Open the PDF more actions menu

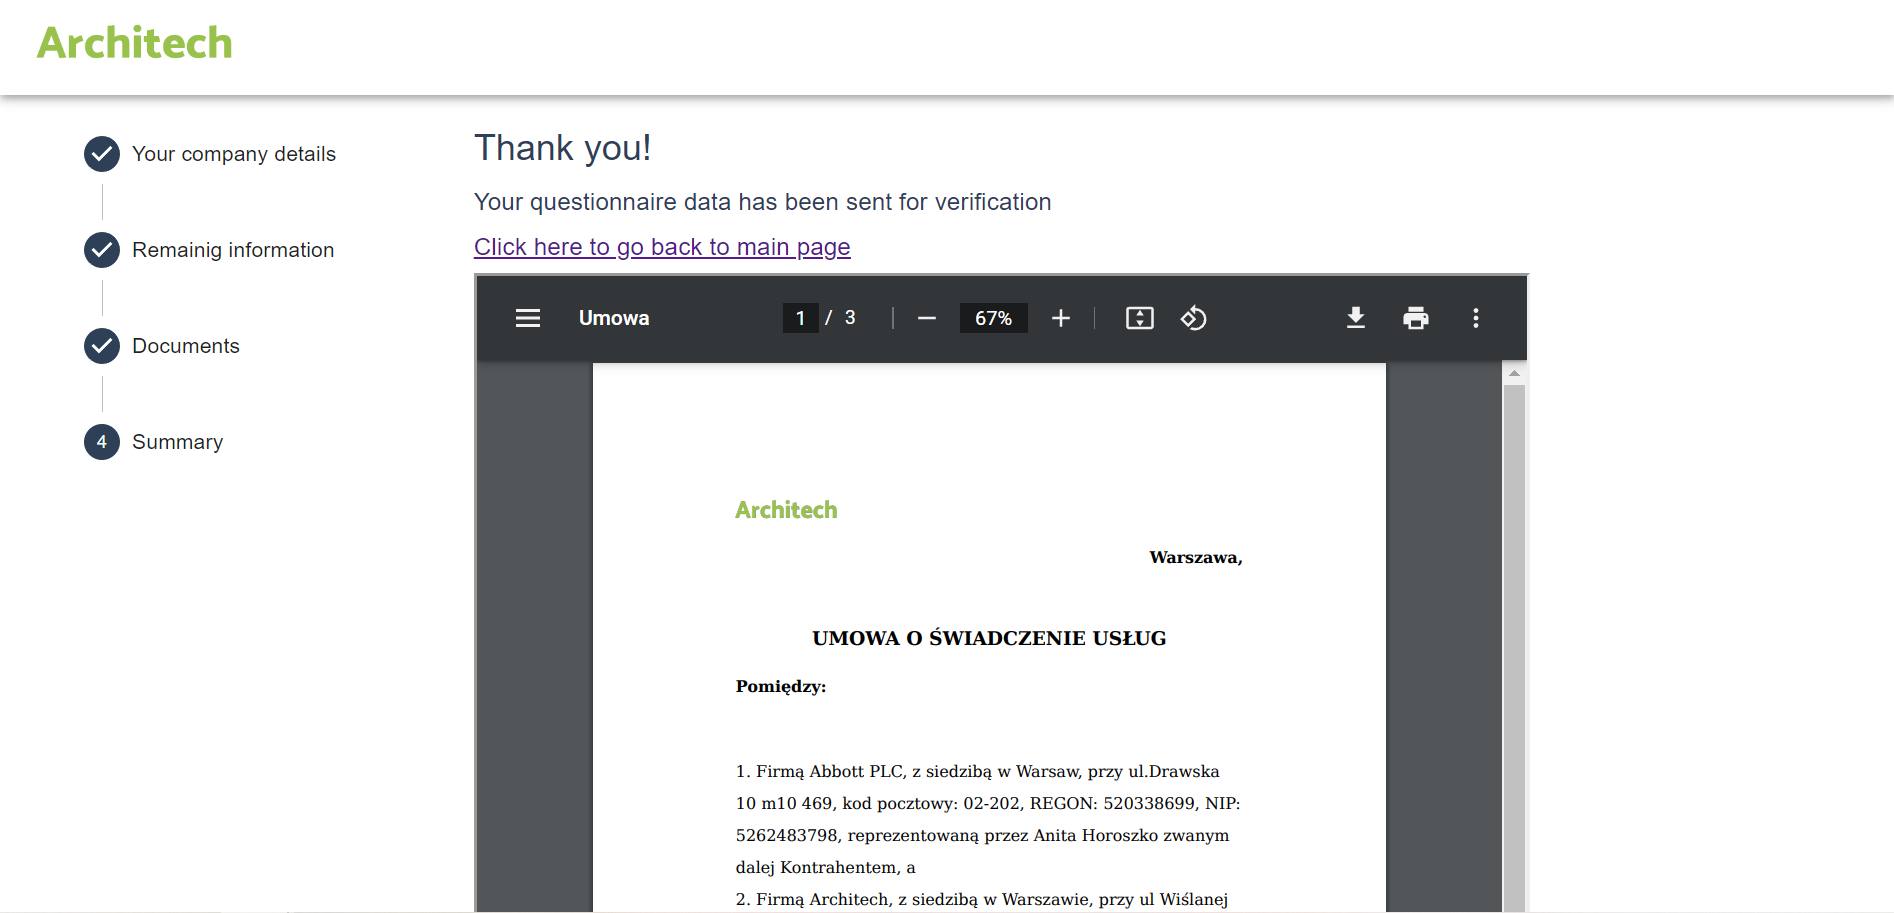1476,318
